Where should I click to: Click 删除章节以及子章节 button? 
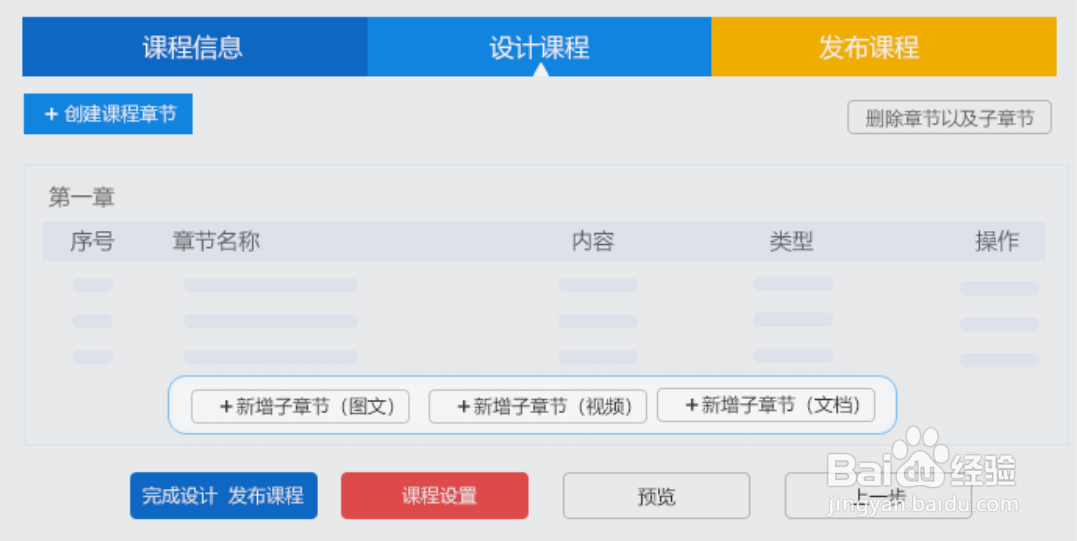coord(949,117)
